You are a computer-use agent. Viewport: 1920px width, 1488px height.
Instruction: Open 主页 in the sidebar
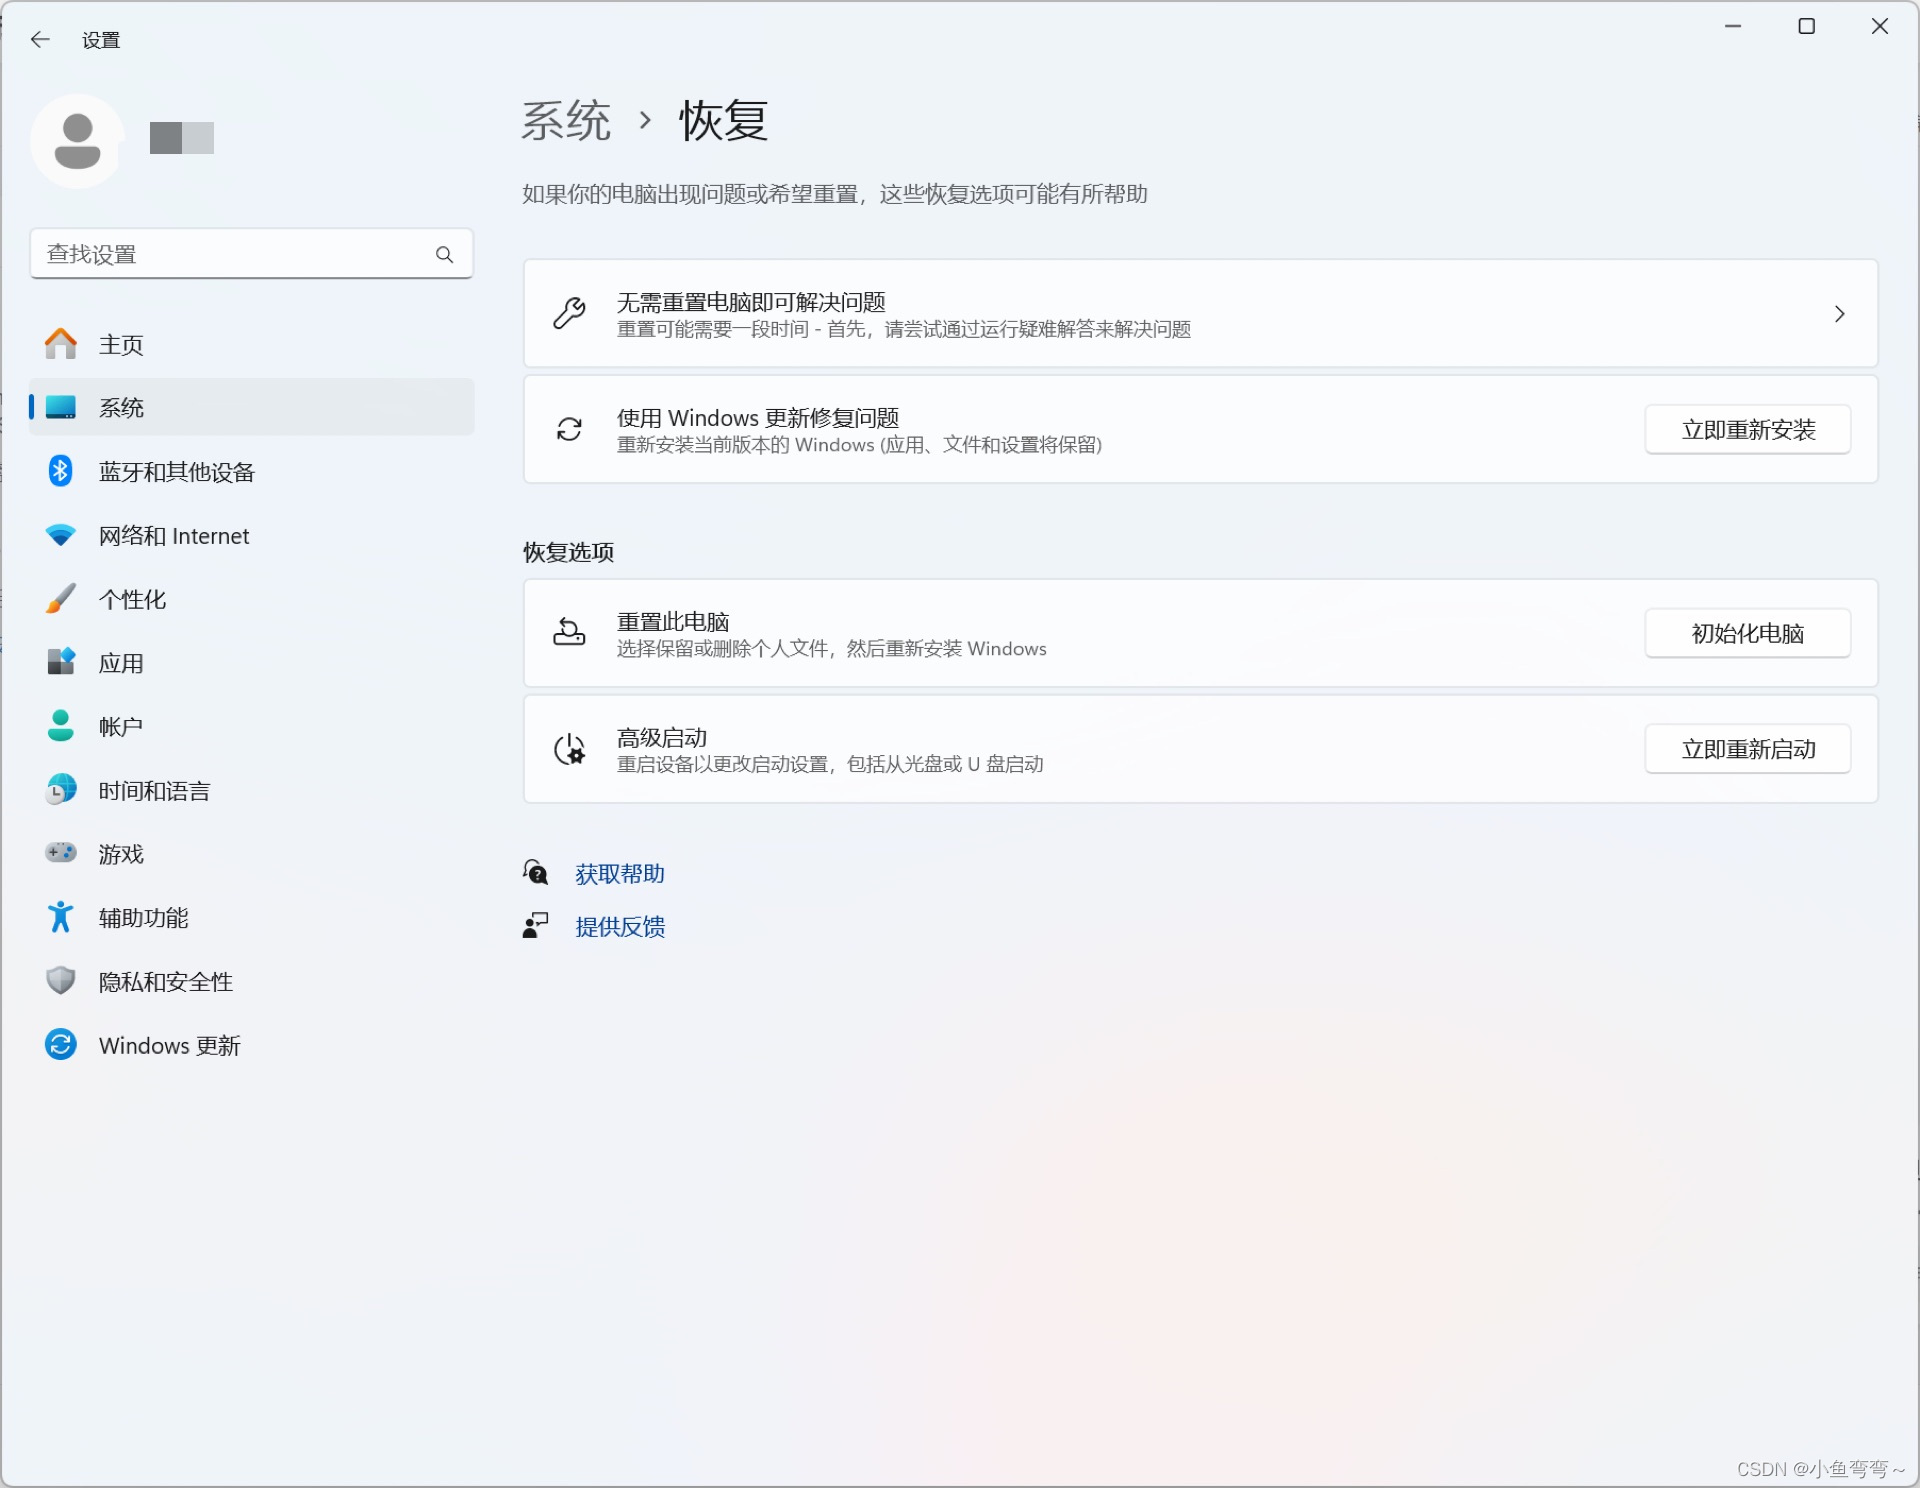(x=252, y=344)
